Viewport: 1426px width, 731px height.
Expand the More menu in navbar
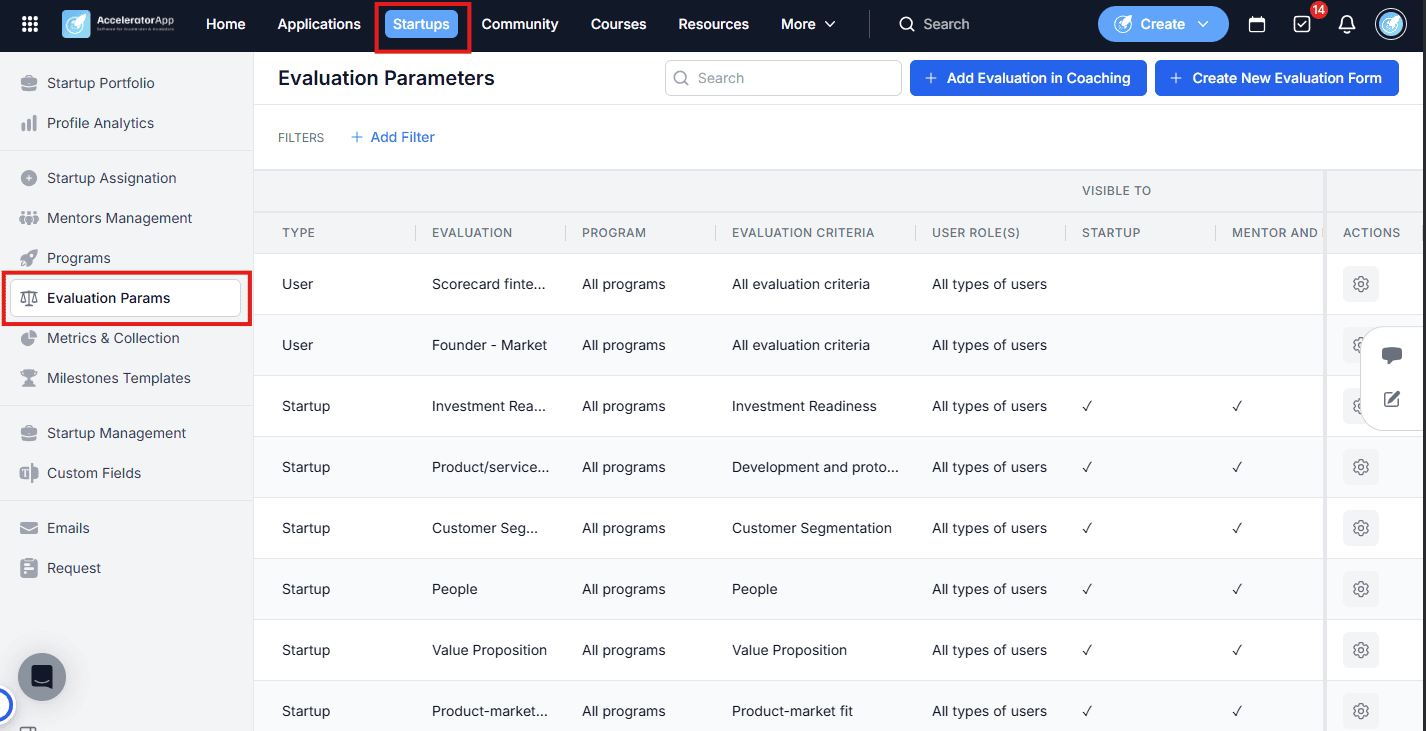[x=808, y=24]
